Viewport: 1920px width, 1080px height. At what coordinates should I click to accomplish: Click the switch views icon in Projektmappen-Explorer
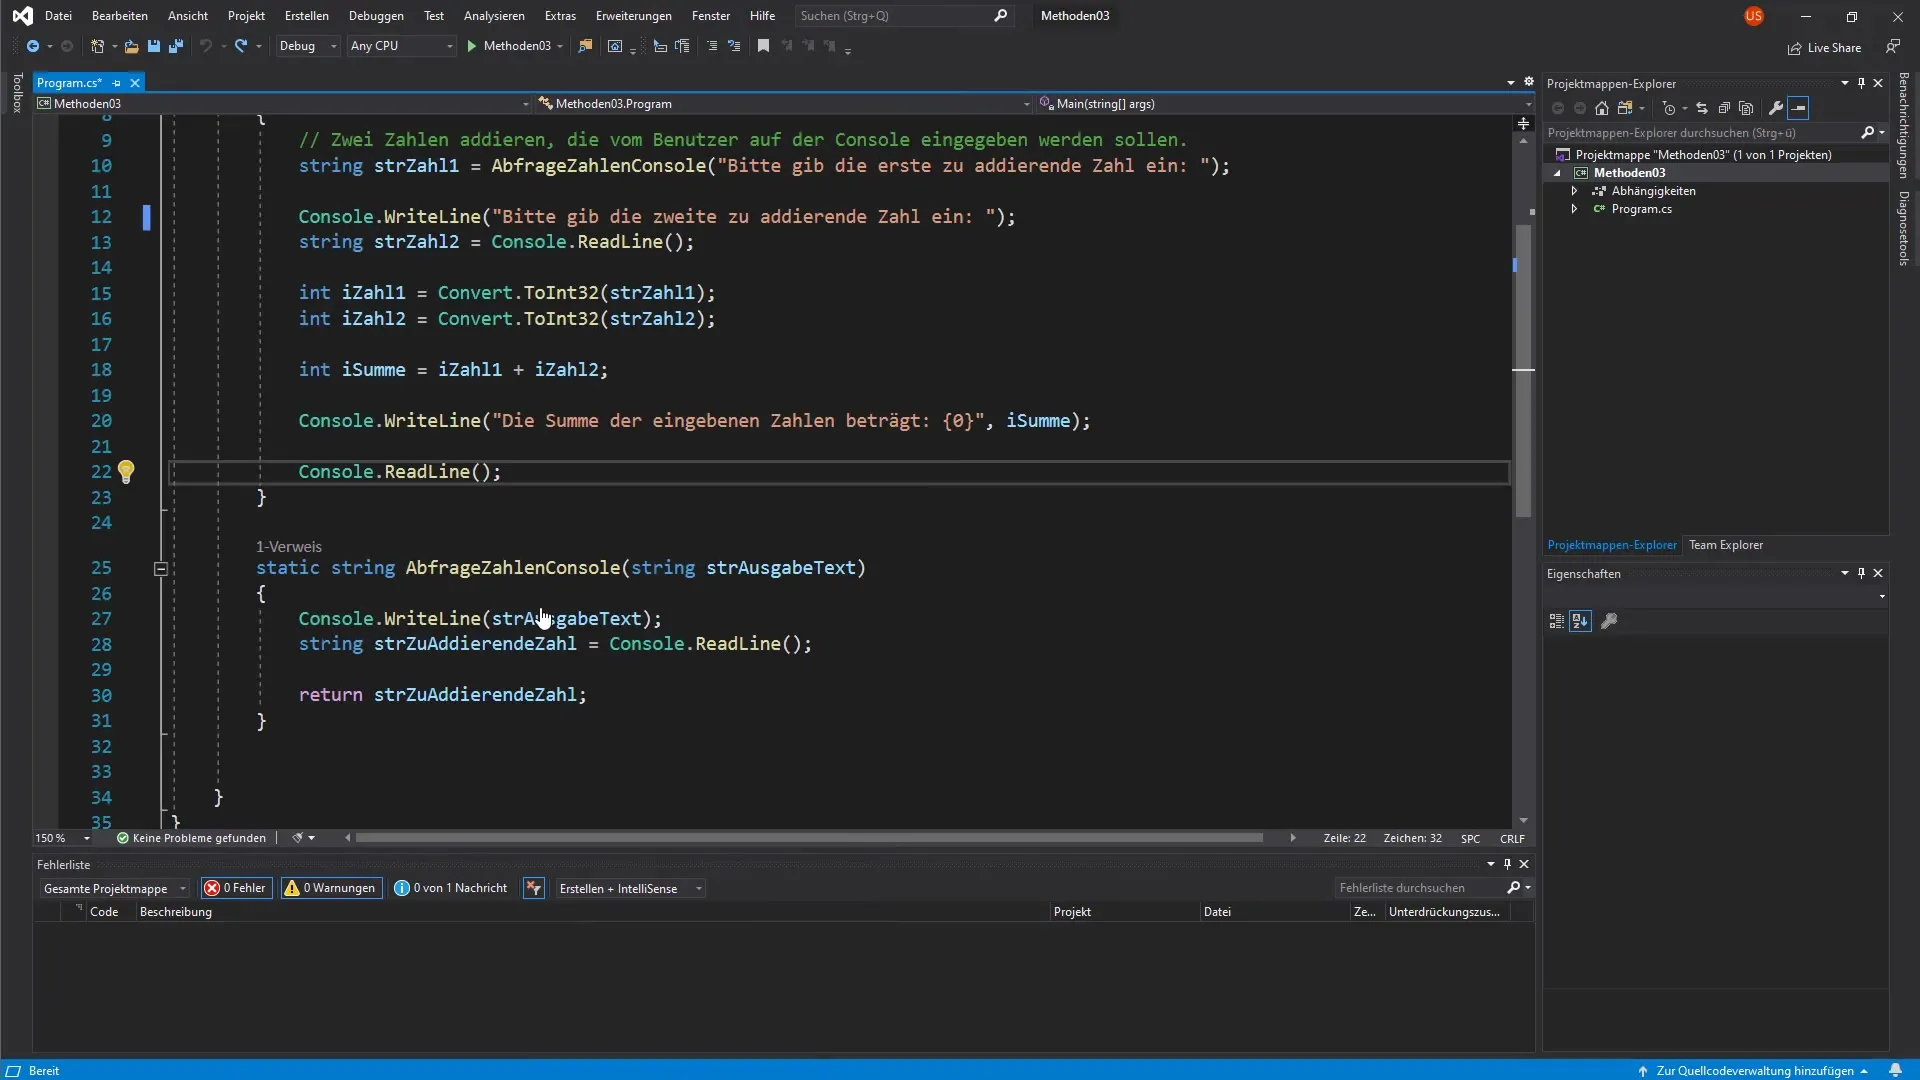1625,108
